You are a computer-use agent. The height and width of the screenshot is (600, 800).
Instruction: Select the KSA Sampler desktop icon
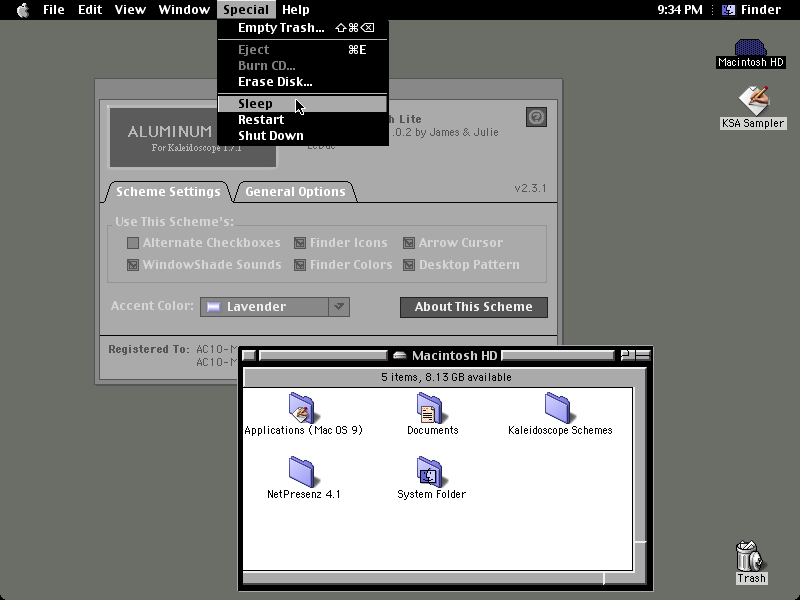pos(753,108)
